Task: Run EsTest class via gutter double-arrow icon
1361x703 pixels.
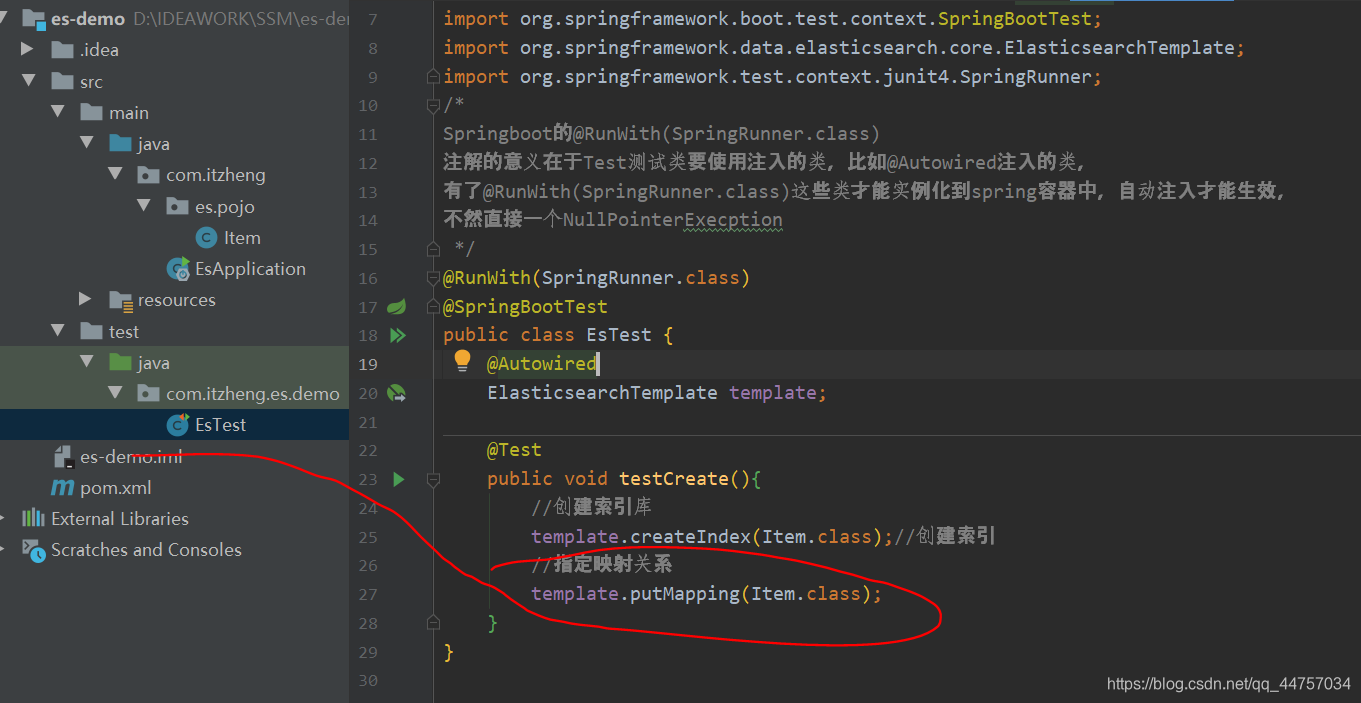Action: click(398, 335)
